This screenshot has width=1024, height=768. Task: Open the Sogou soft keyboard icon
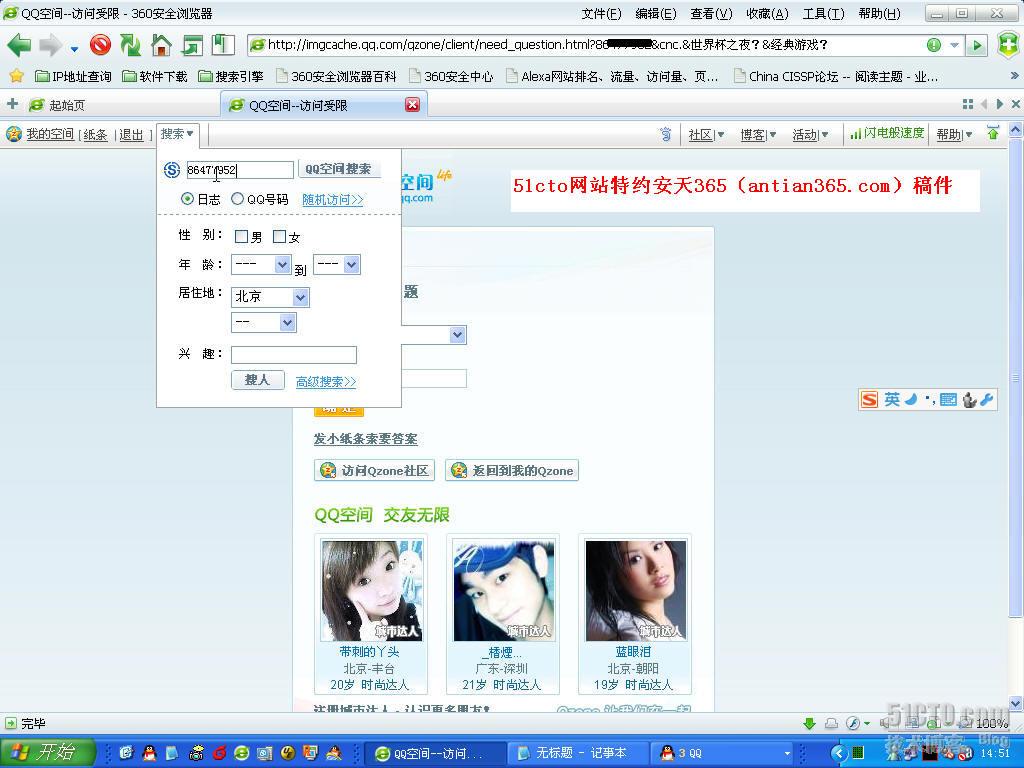pos(948,400)
